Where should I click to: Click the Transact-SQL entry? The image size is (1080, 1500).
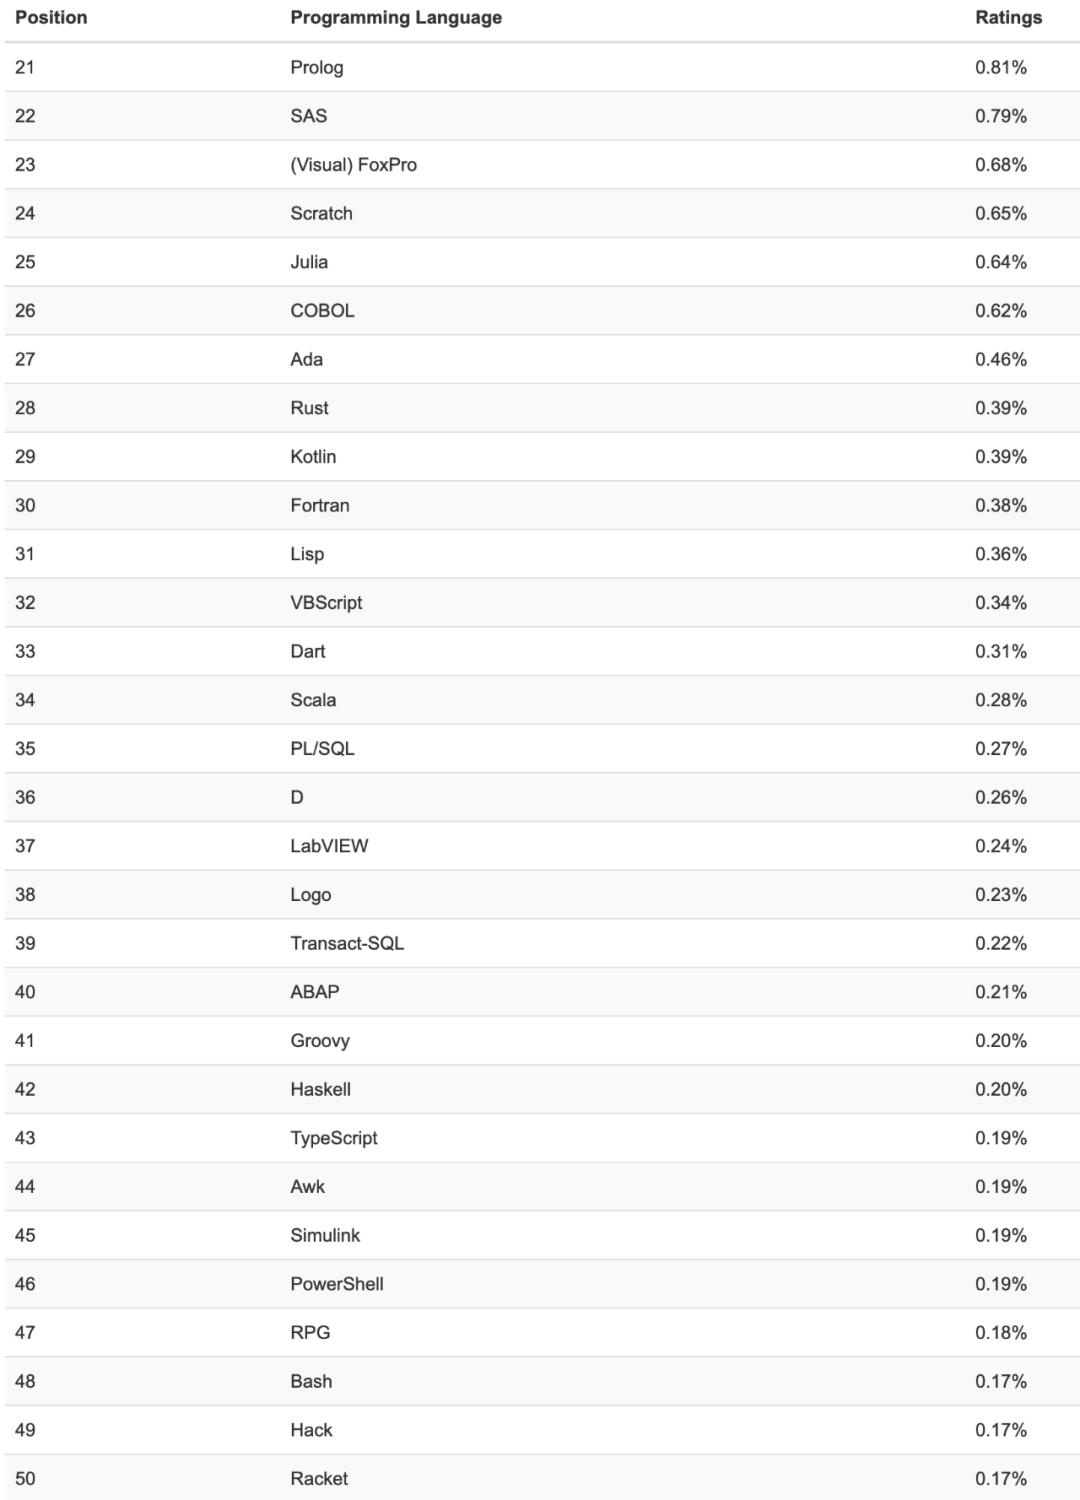(x=347, y=943)
